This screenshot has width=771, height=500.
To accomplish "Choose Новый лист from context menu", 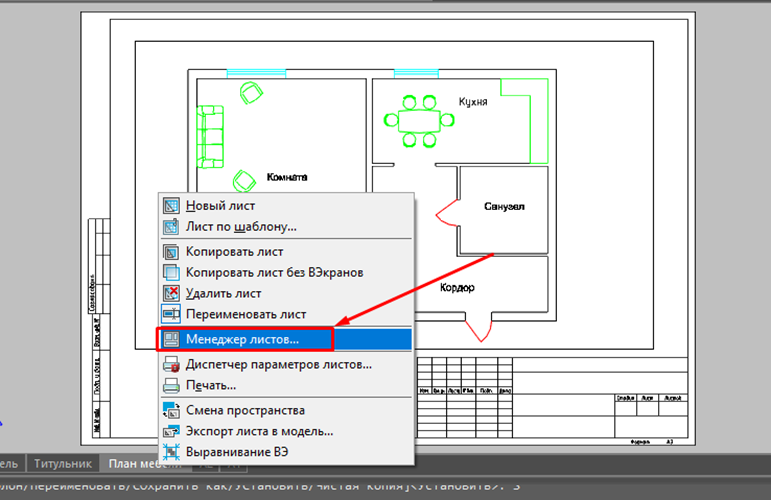I will point(286,206).
